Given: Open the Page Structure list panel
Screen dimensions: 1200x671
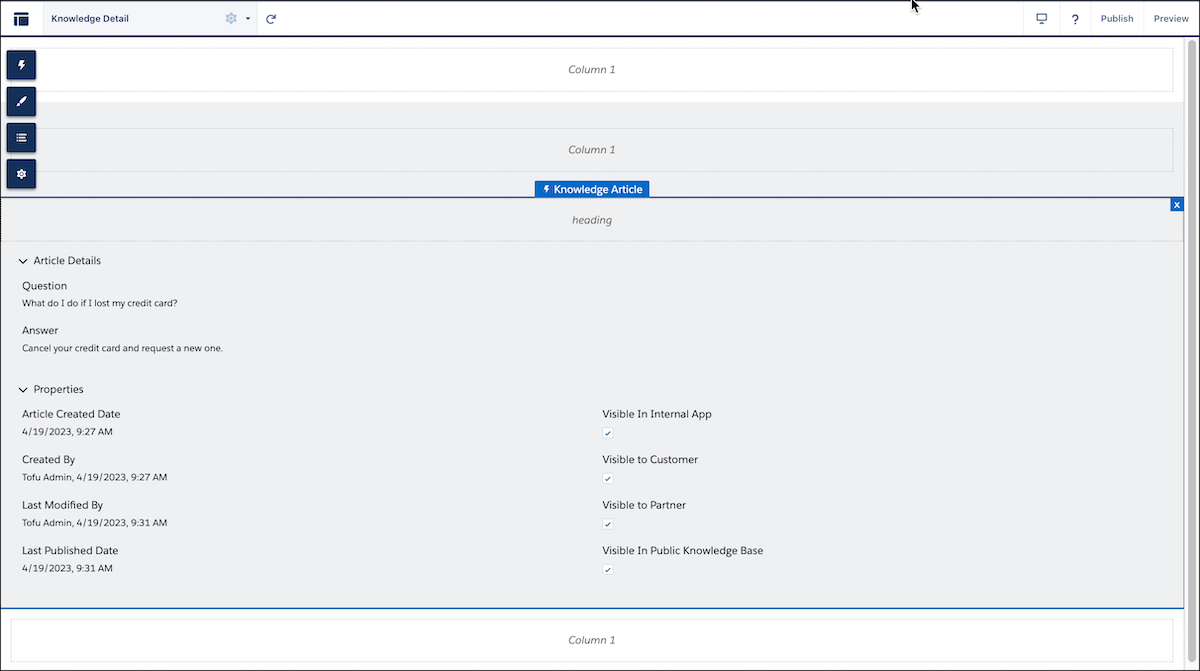Looking at the screenshot, I should click(21, 137).
